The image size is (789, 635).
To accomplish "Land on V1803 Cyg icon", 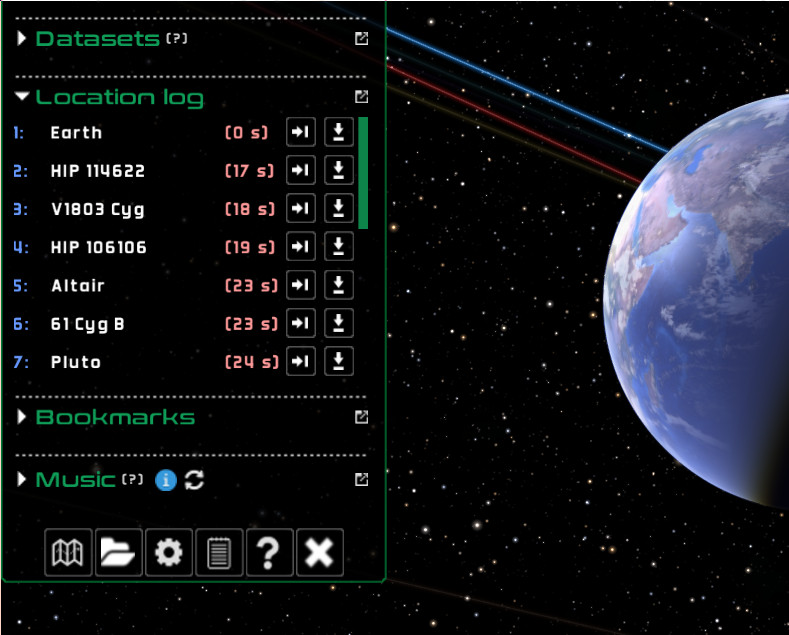I will point(339,208).
